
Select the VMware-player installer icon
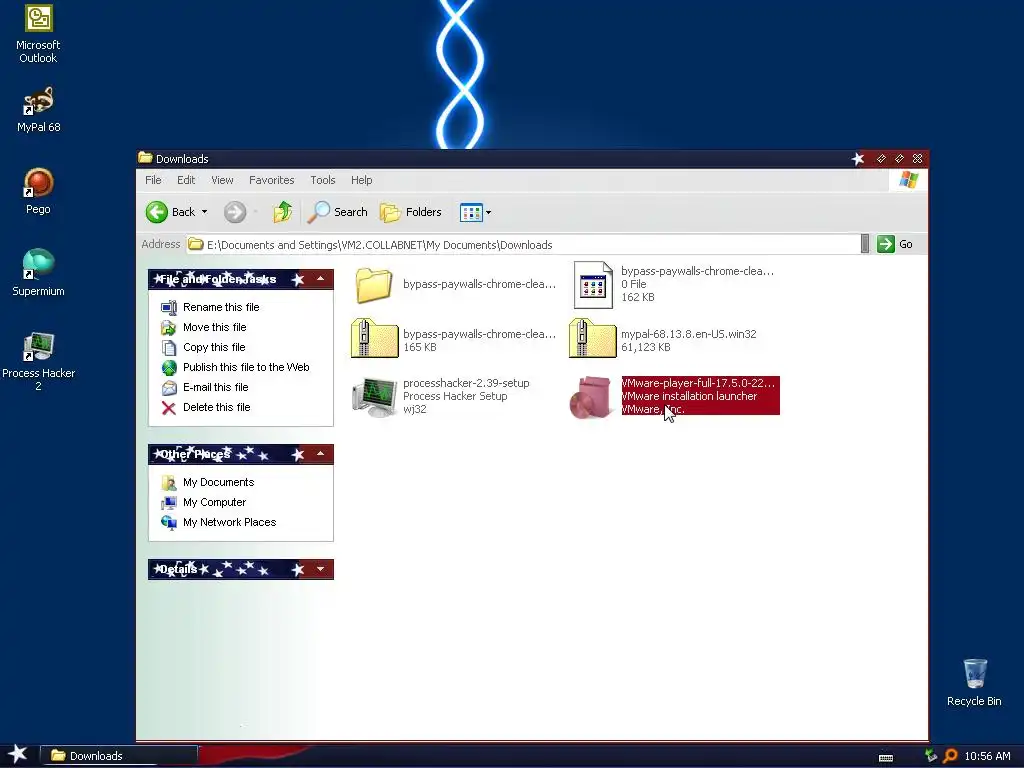(591, 397)
